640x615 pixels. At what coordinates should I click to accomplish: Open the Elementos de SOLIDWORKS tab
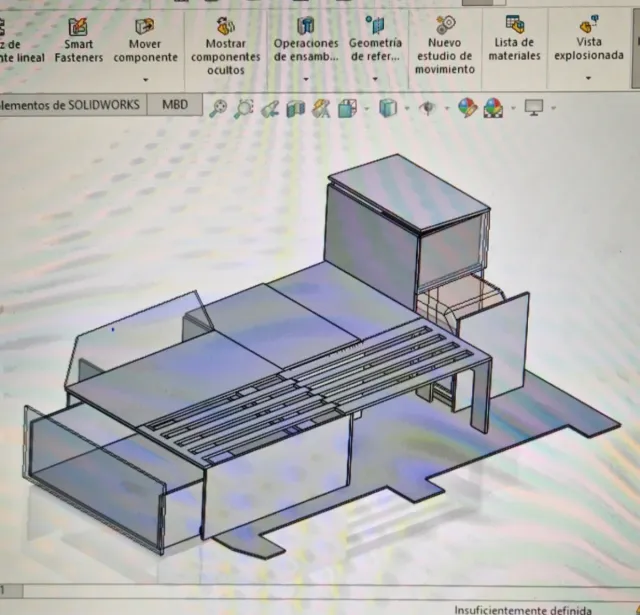pyautogui.click(x=70, y=105)
